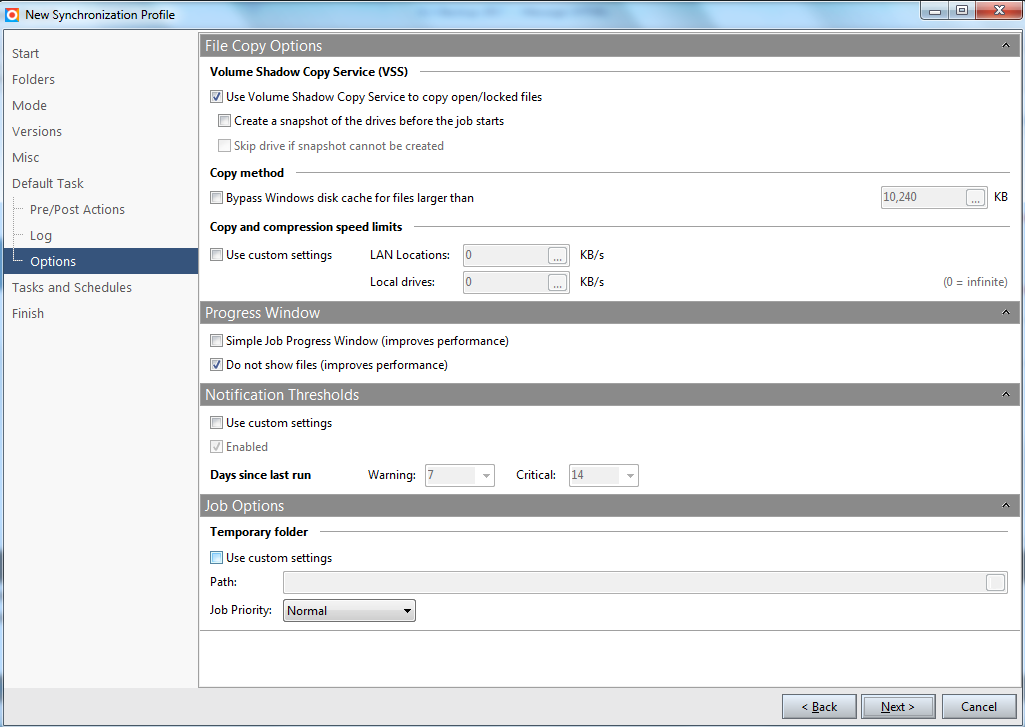1025x727 pixels.
Task: Check Bypass Windows disk cache option
Action: click(x=216, y=197)
